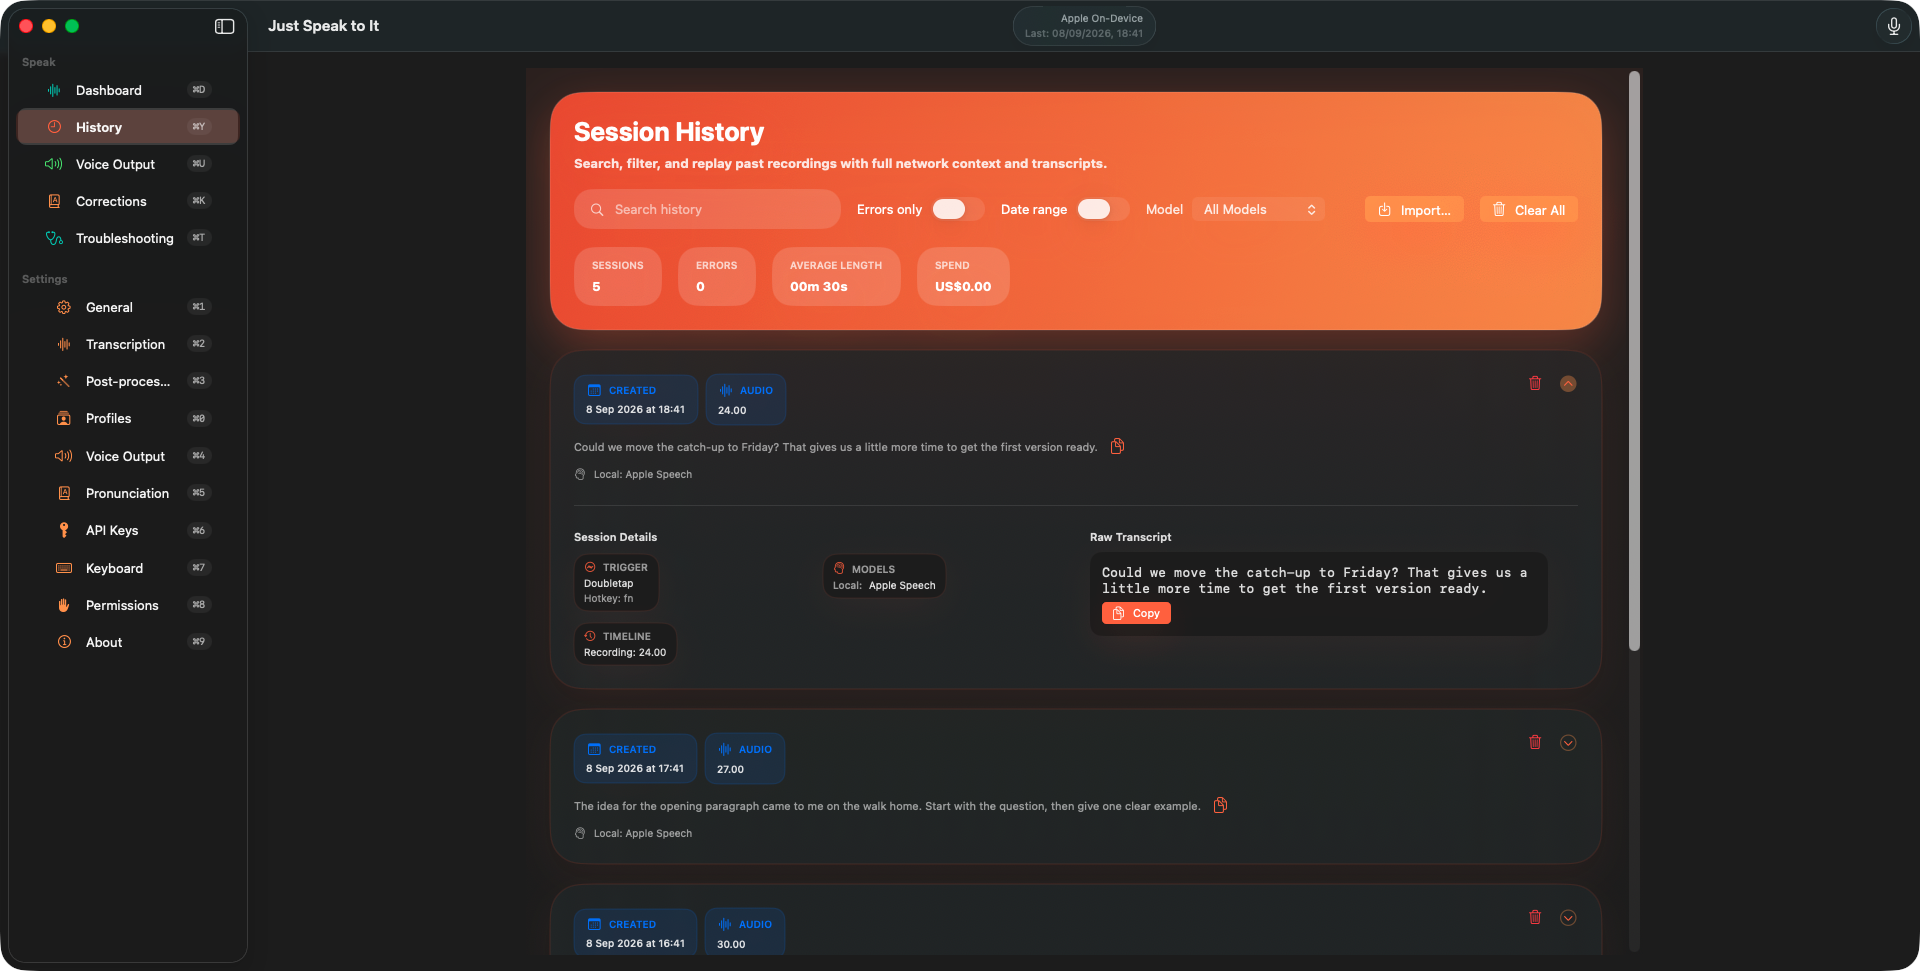Click the vertical scrollbar of history list
The height and width of the screenshot is (971, 1920).
1634,360
